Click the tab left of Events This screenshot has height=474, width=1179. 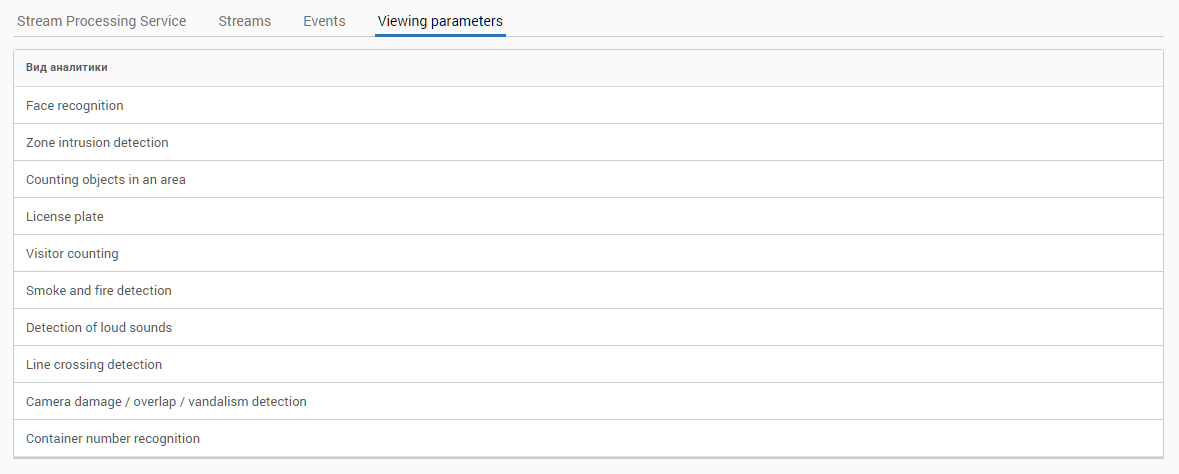(x=244, y=21)
